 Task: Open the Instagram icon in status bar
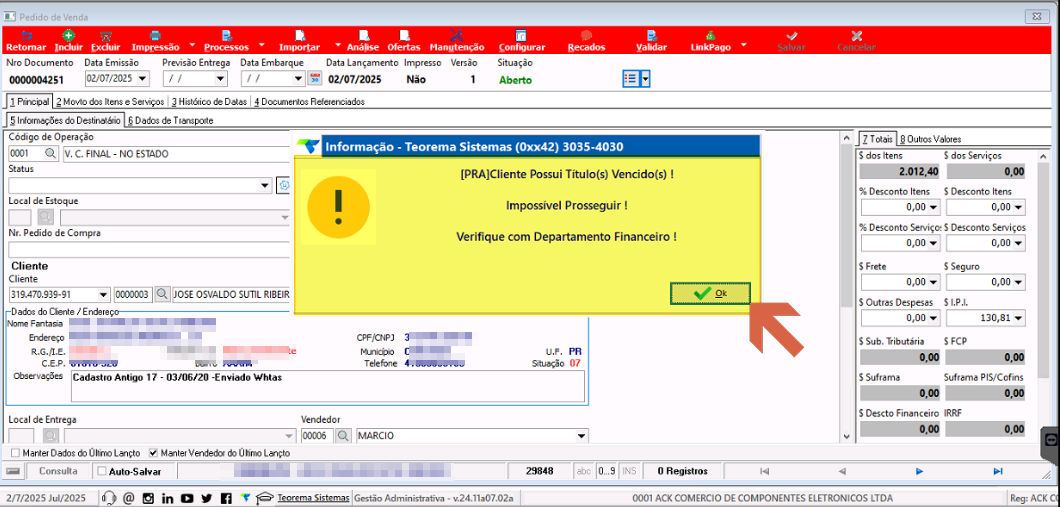pos(148,498)
